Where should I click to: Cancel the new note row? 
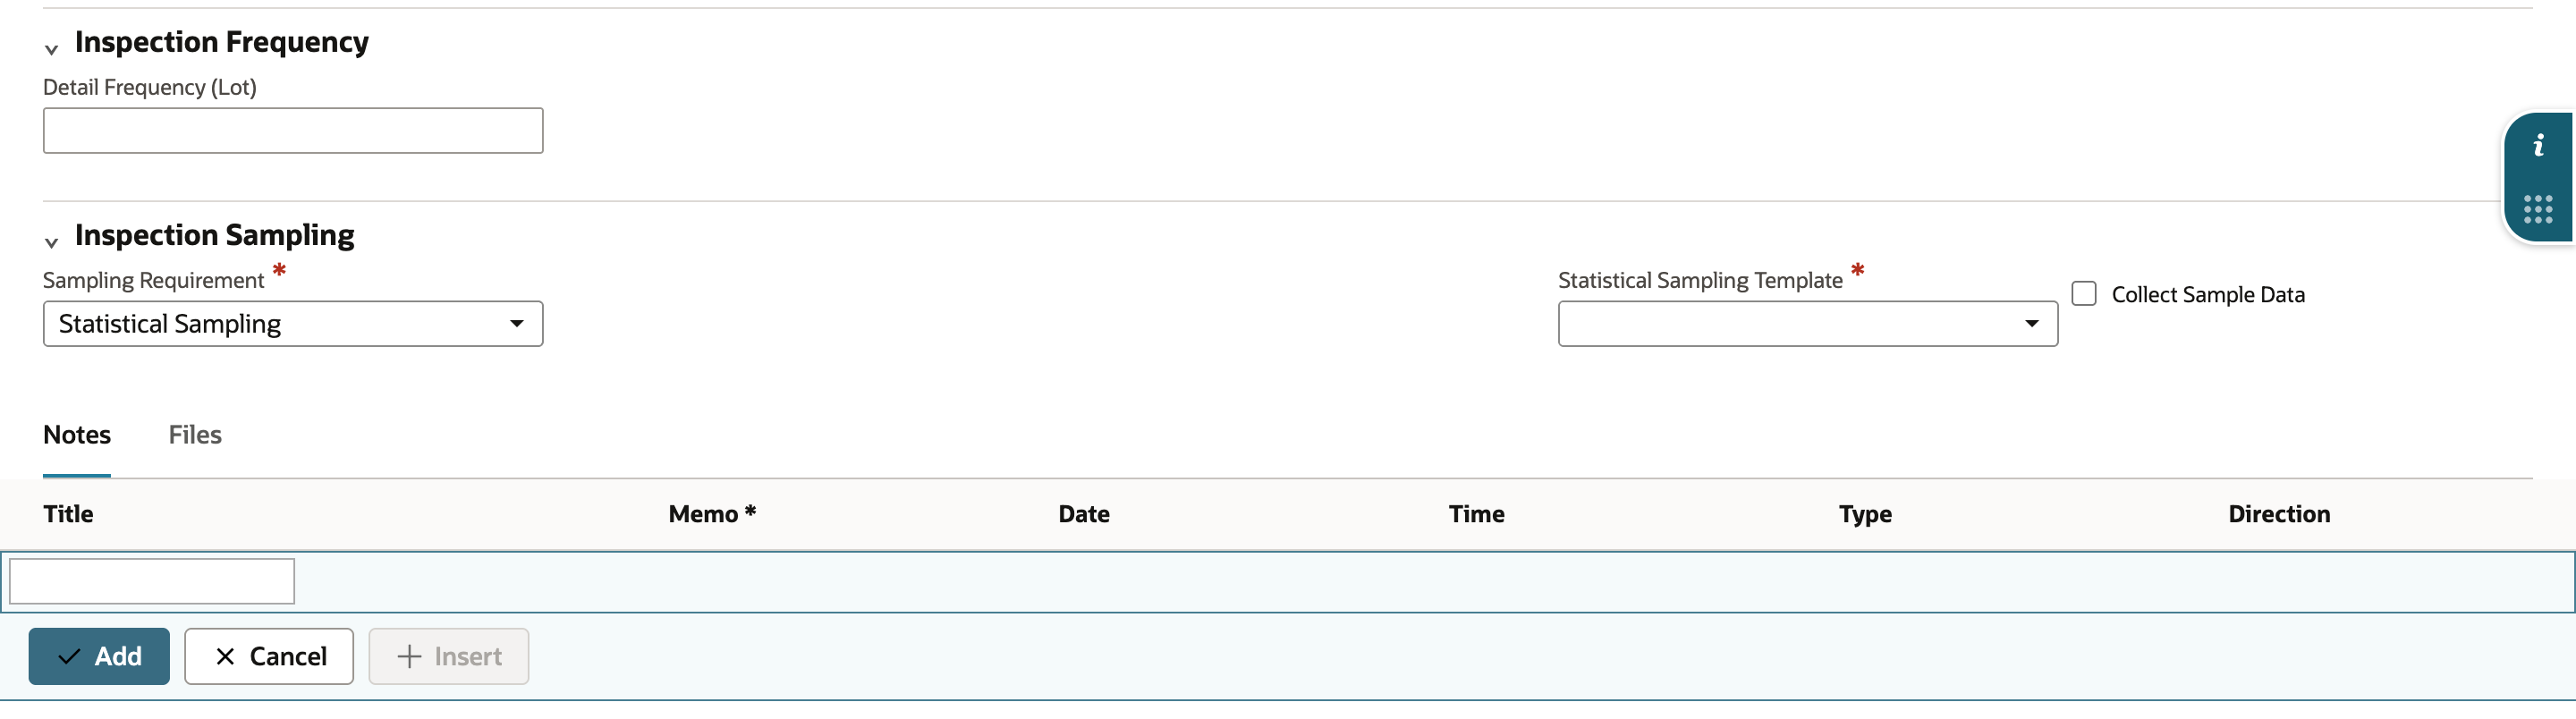tap(269, 656)
